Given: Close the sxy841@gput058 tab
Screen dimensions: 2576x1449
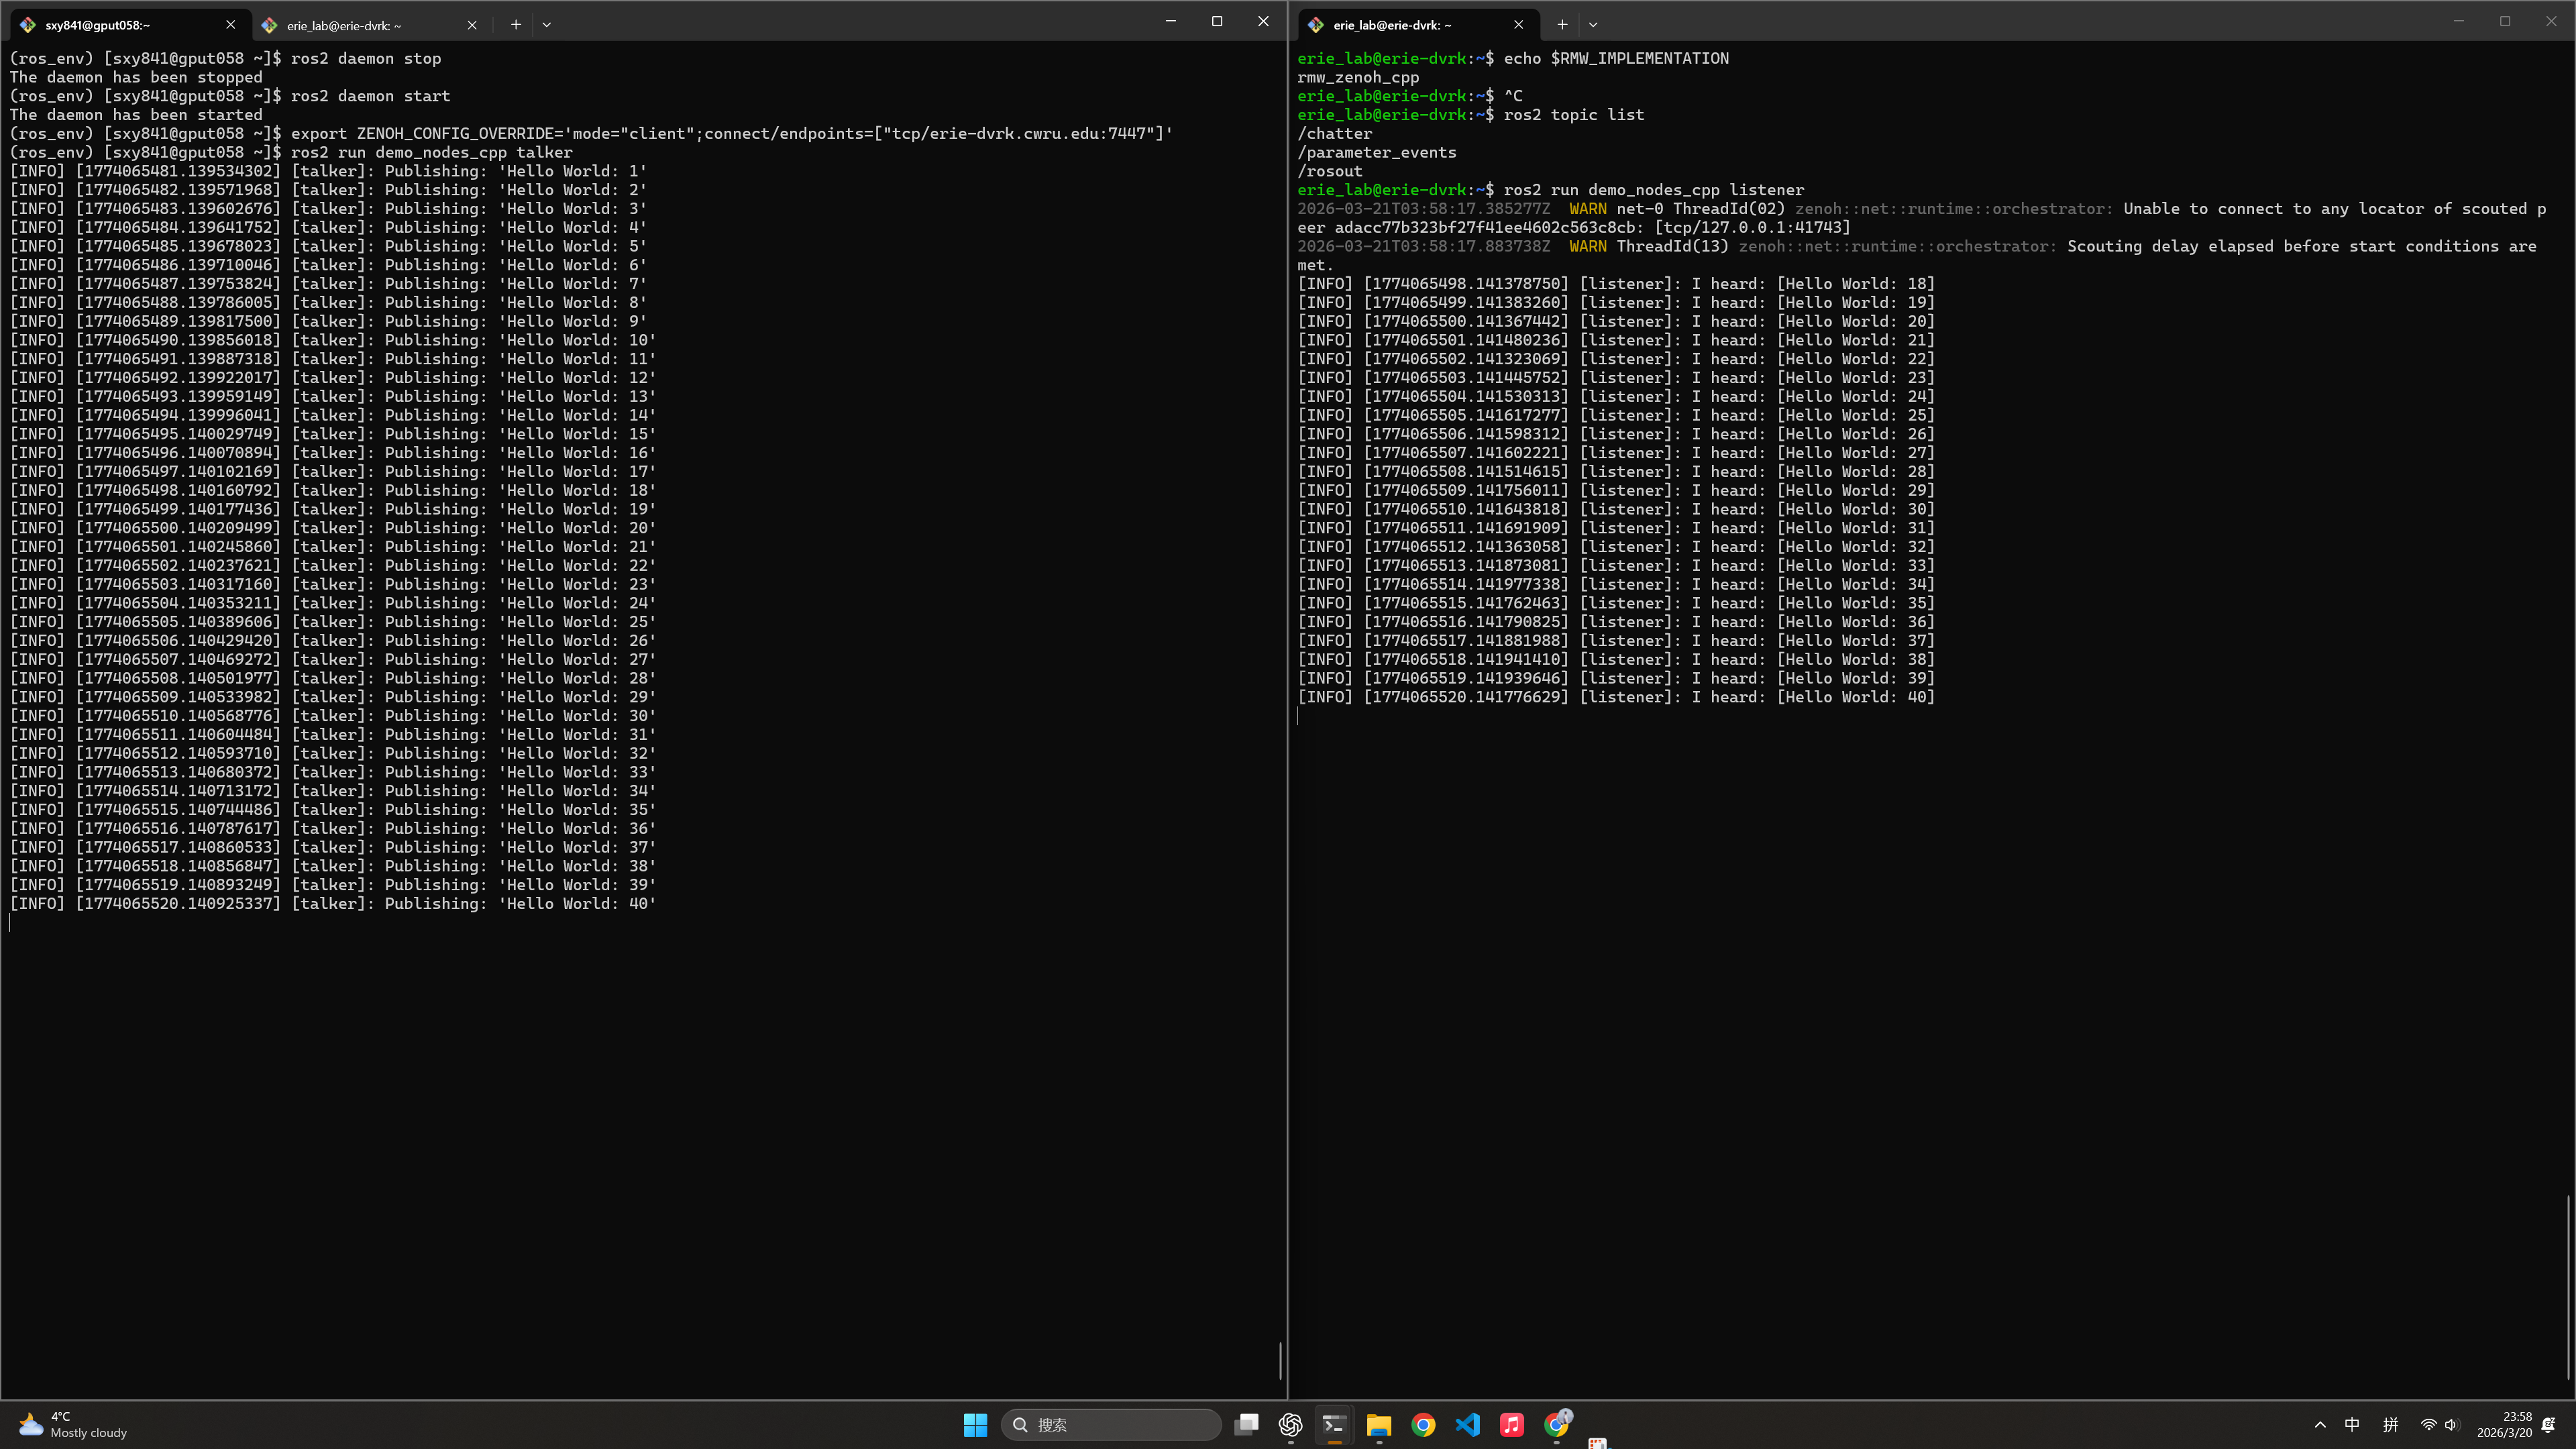Looking at the screenshot, I should [231, 25].
